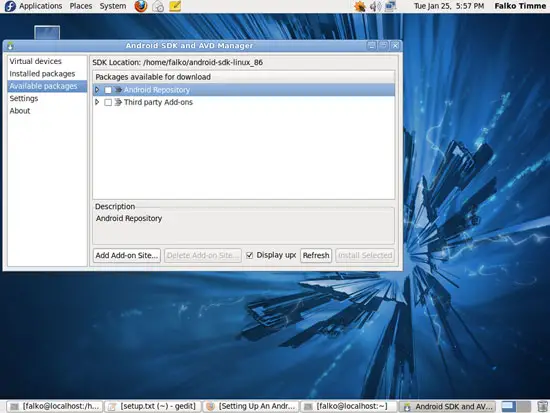Image resolution: width=550 pixels, height=413 pixels.
Task: Switch to the second workspace in the pager
Action: [x=524, y=406]
